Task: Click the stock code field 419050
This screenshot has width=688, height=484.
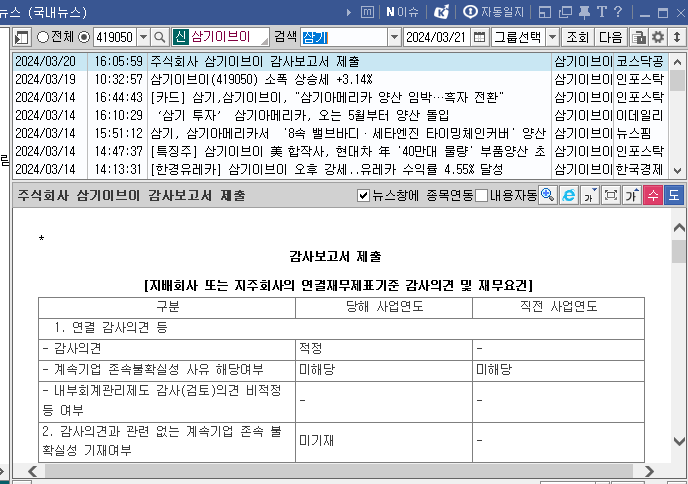Action: coord(115,37)
